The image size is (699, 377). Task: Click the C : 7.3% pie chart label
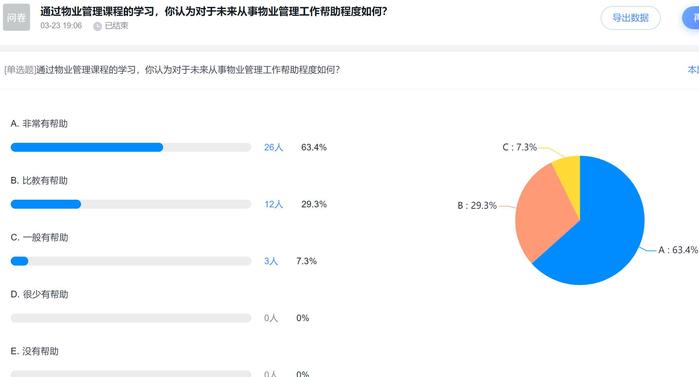pyautogui.click(x=519, y=147)
